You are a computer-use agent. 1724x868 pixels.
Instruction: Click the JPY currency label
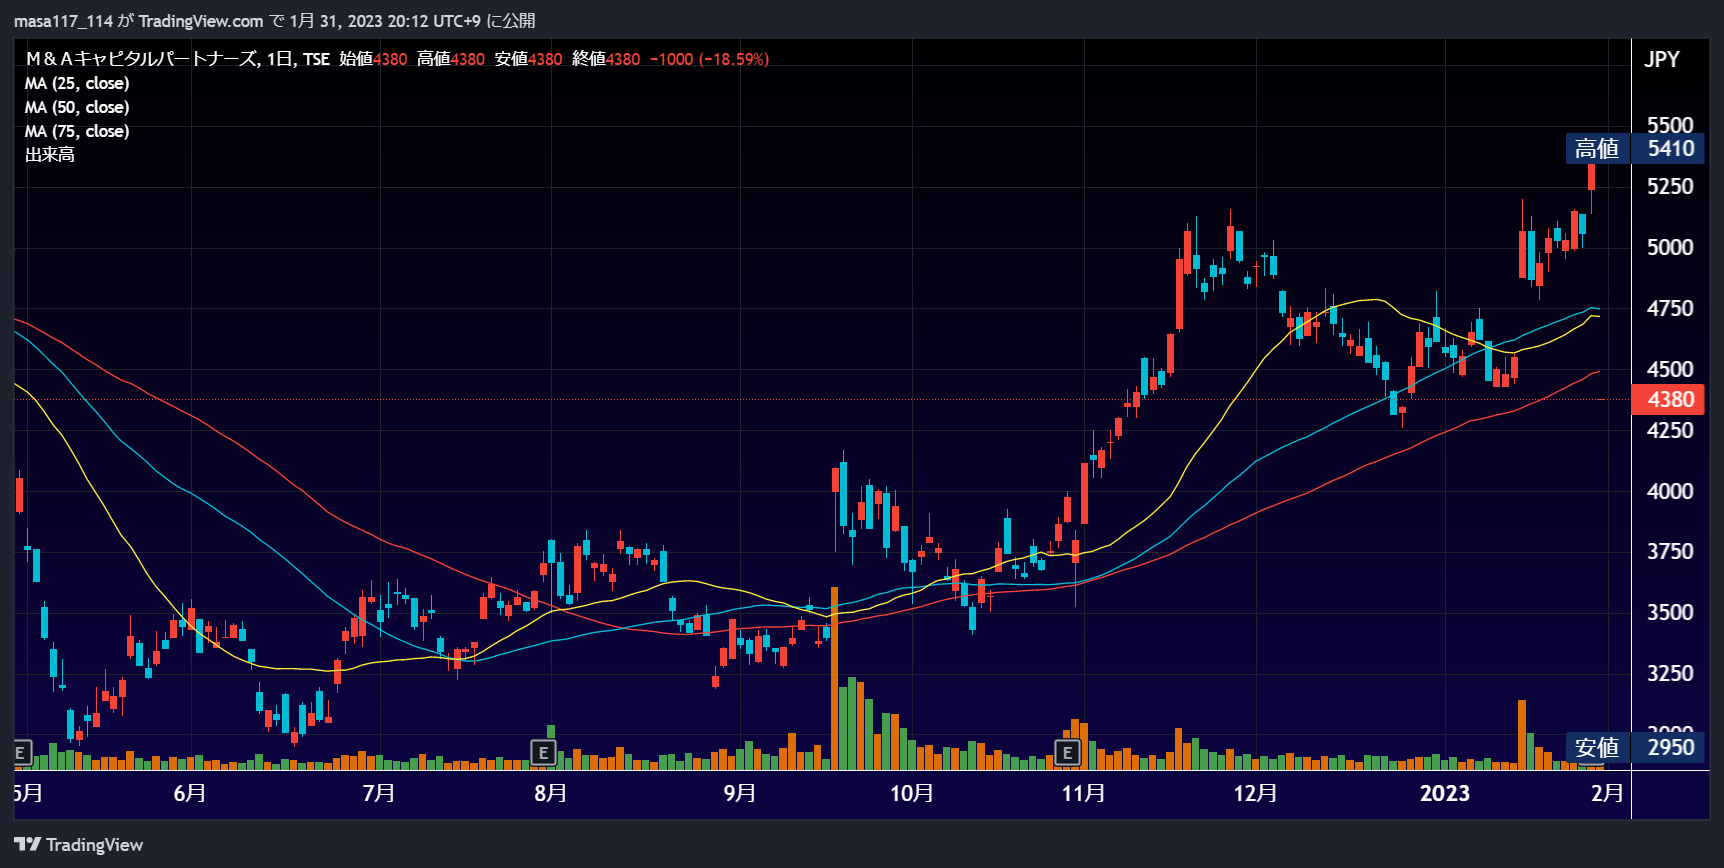[x=1662, y=59]
